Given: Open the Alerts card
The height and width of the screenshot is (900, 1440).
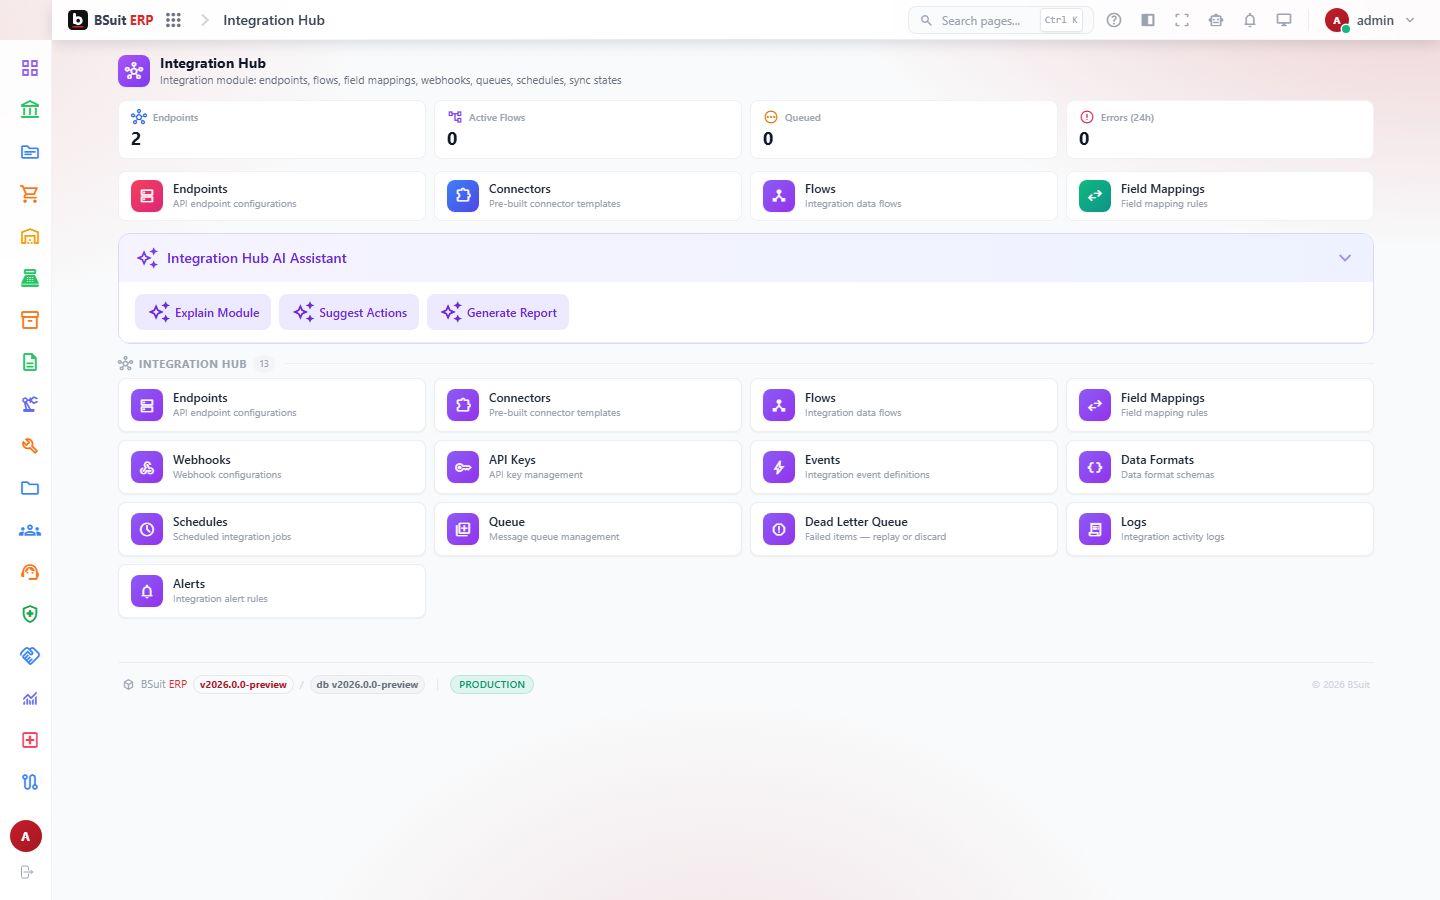Looking at the screenshot, I should (272, 591).
